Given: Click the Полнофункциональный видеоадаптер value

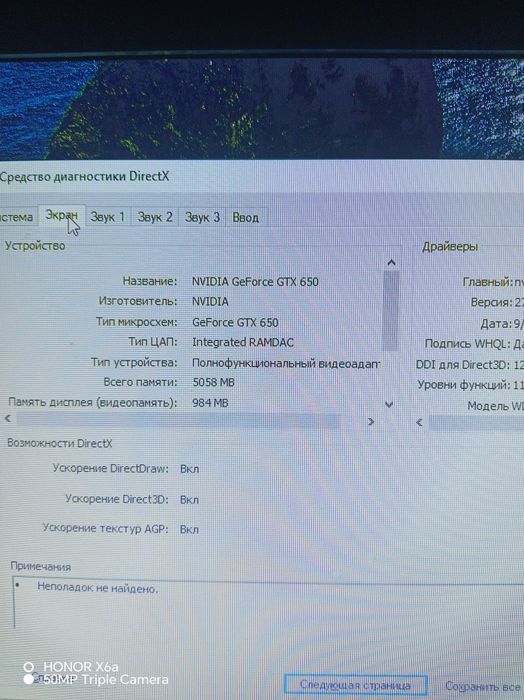Looking at the screenshot, I should 286,363.
